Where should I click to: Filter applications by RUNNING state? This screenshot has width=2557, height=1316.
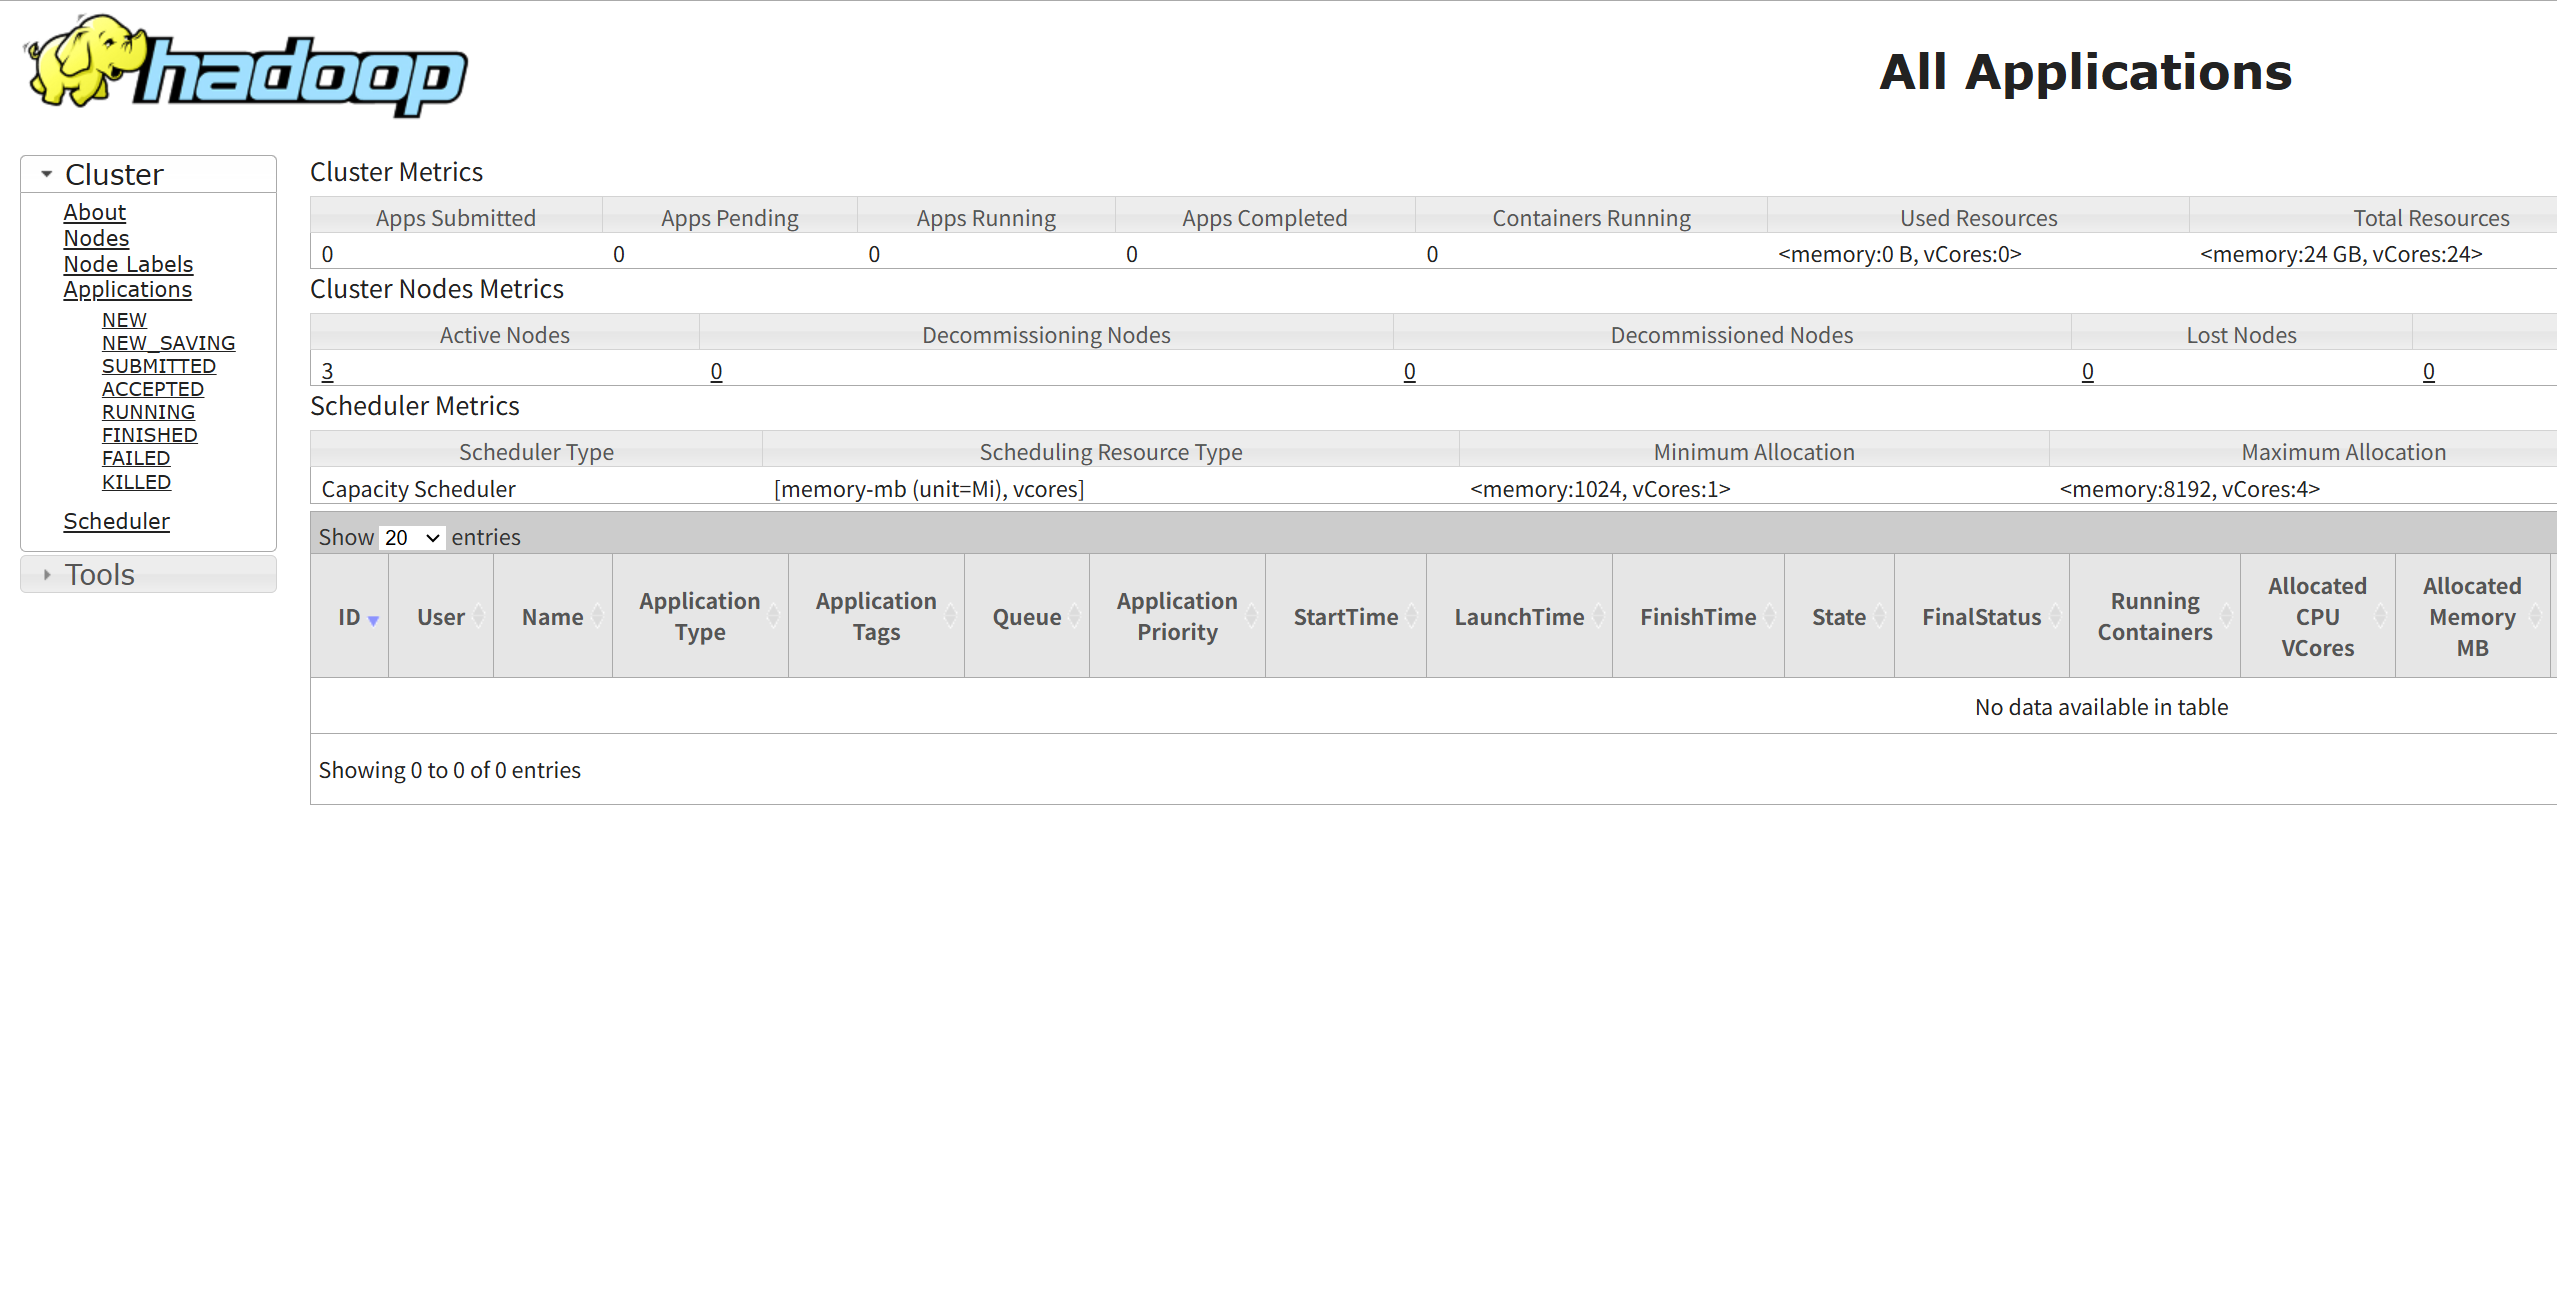[148, 412]
